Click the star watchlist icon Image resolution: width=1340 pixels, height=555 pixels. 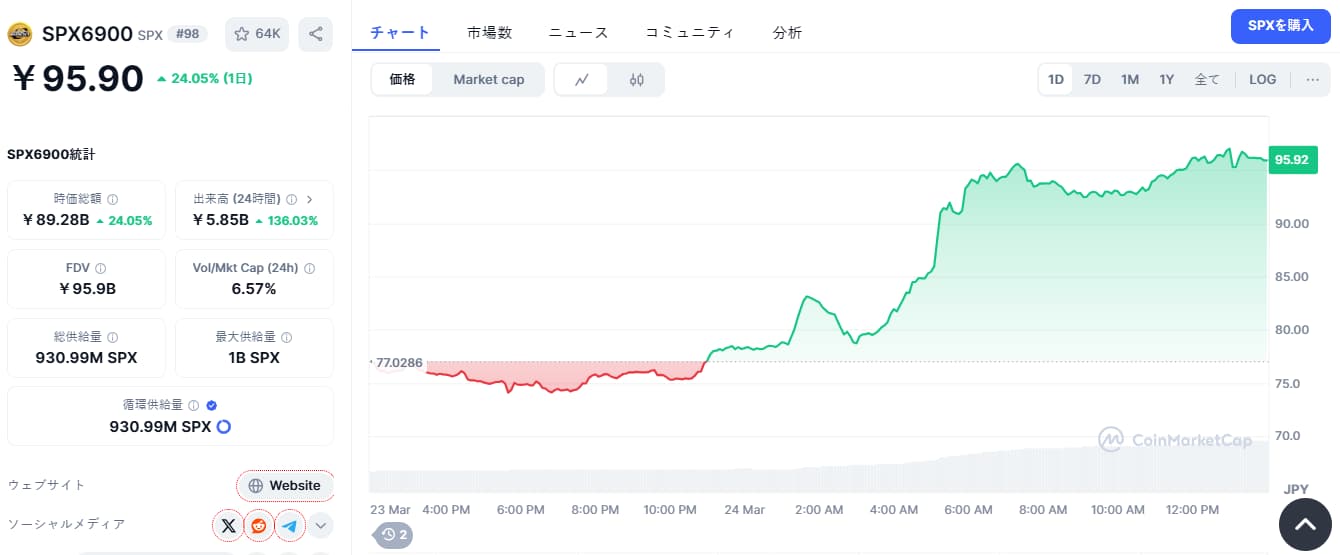241,34
